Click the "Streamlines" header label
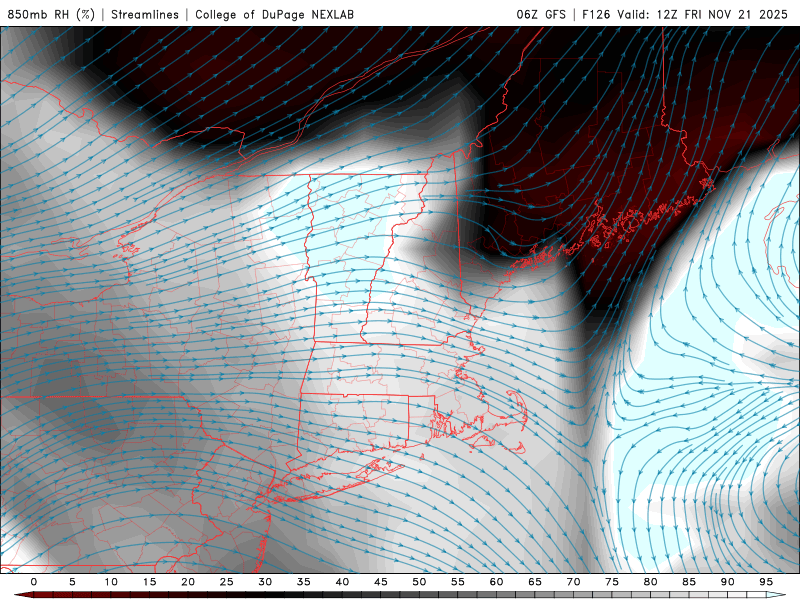 (x=145, y=14)
